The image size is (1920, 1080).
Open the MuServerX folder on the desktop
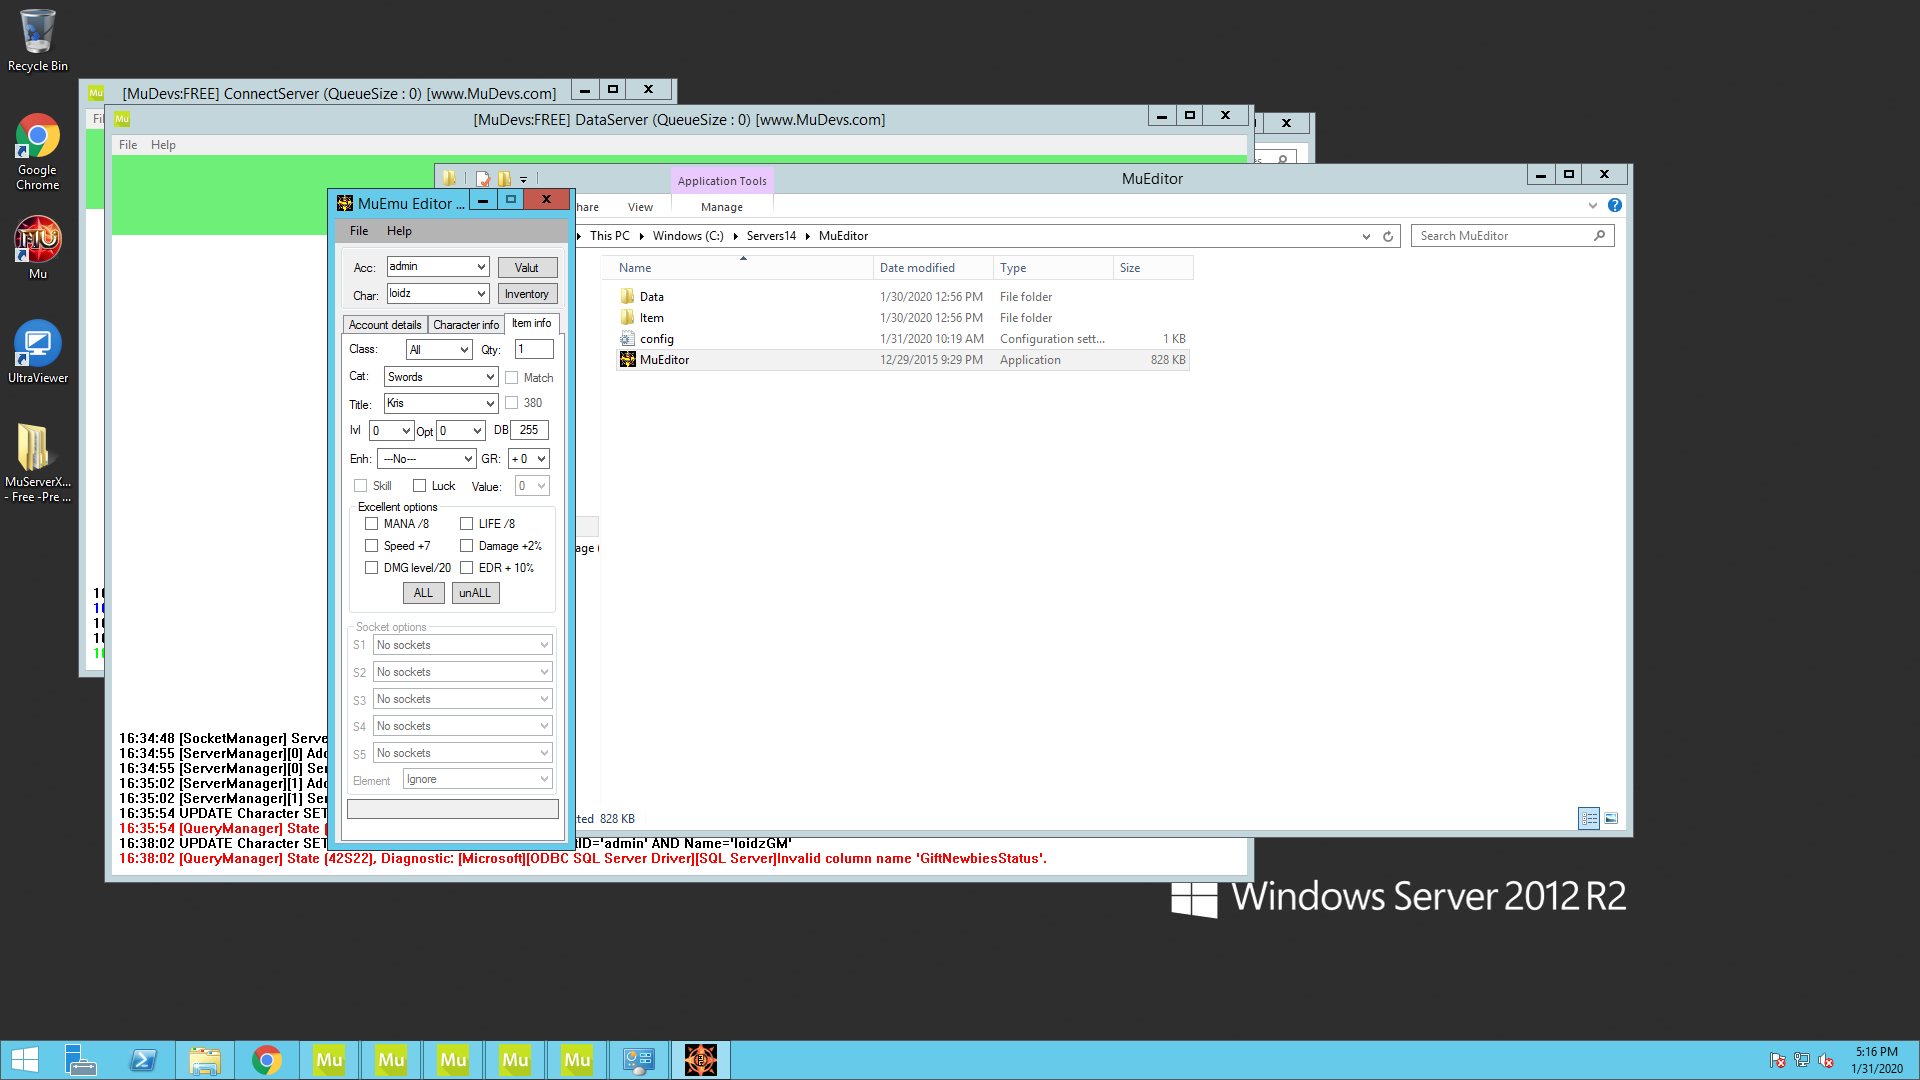tap(38, 461)
